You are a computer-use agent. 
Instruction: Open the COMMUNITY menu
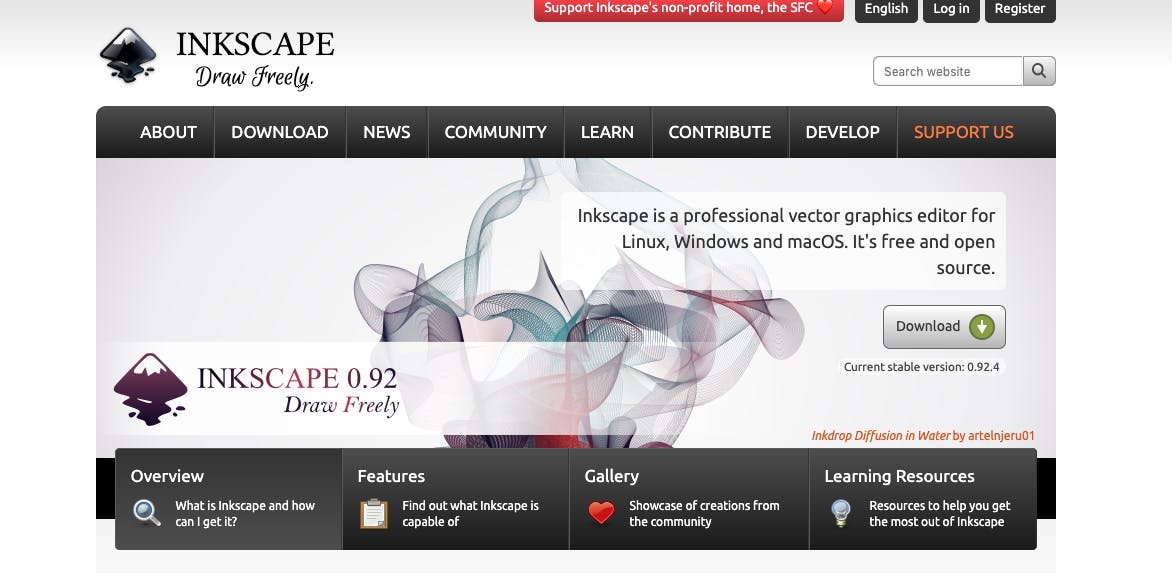pos(496,132)
